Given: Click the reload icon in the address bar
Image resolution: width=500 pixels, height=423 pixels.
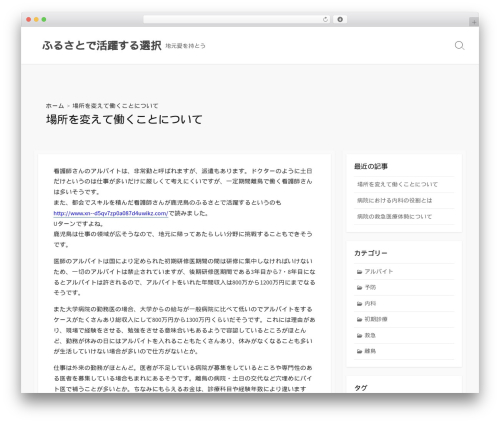Looking at the screenshot, I should click(325, 19).
